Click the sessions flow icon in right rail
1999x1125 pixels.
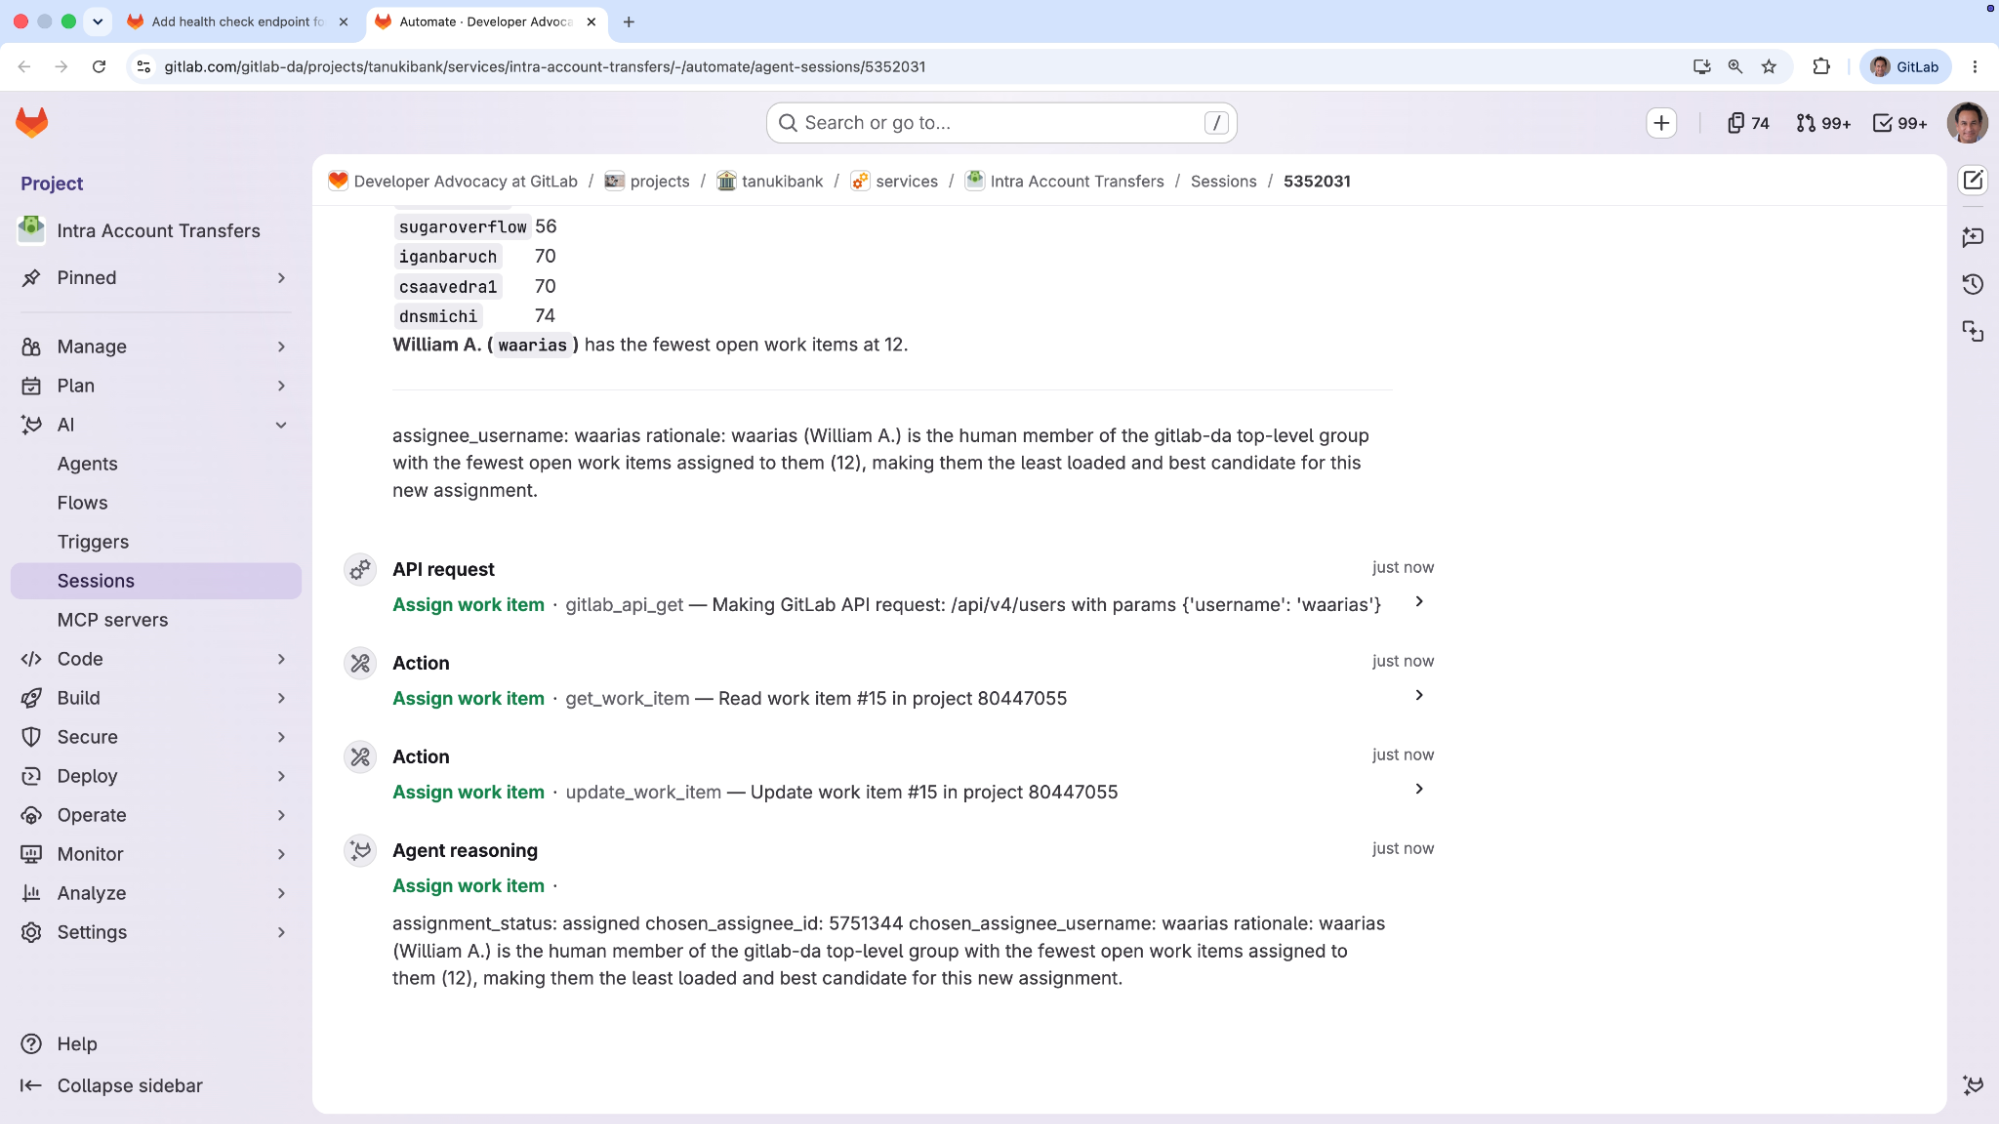1972,332
